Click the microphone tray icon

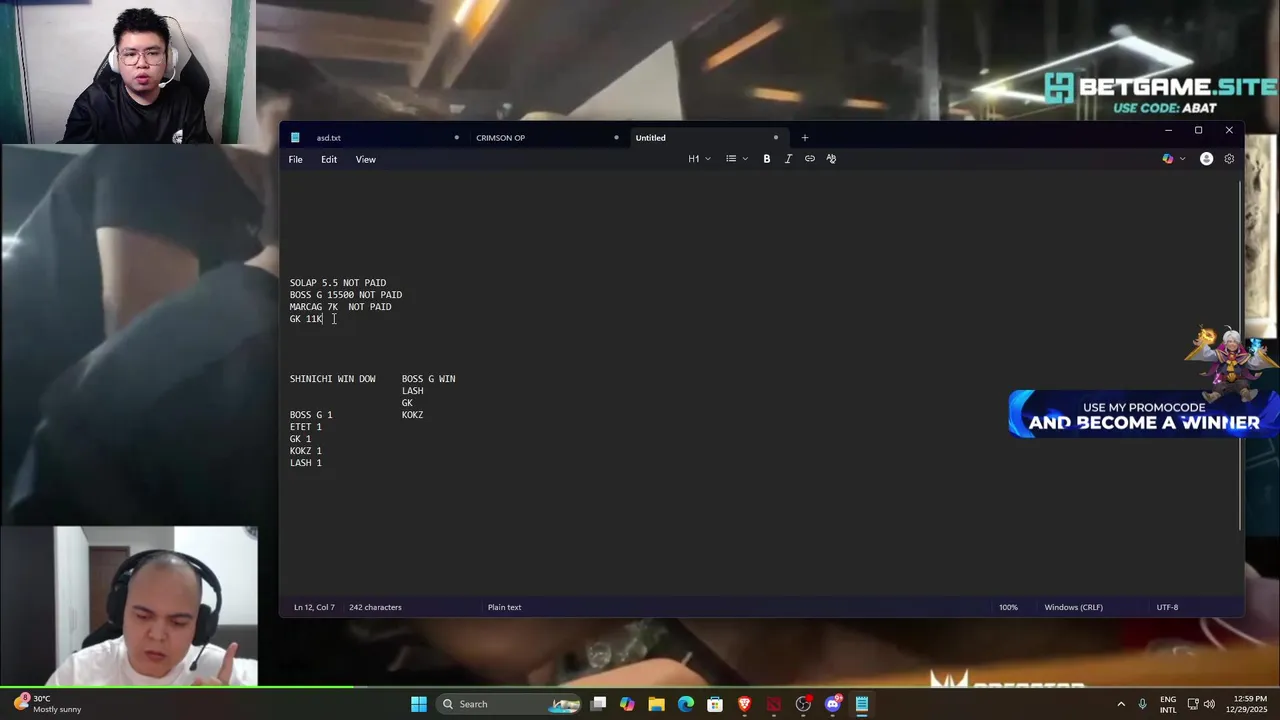click(1143, 704)
